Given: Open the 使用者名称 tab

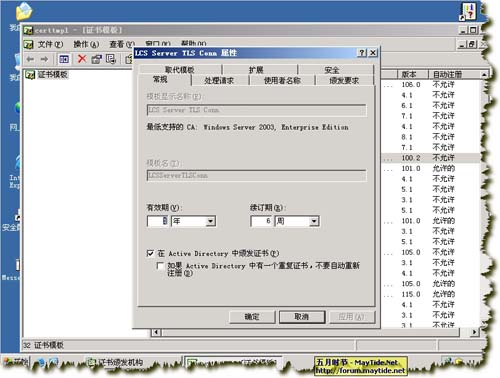Looking at the screenshot, I should click(282, 80).
